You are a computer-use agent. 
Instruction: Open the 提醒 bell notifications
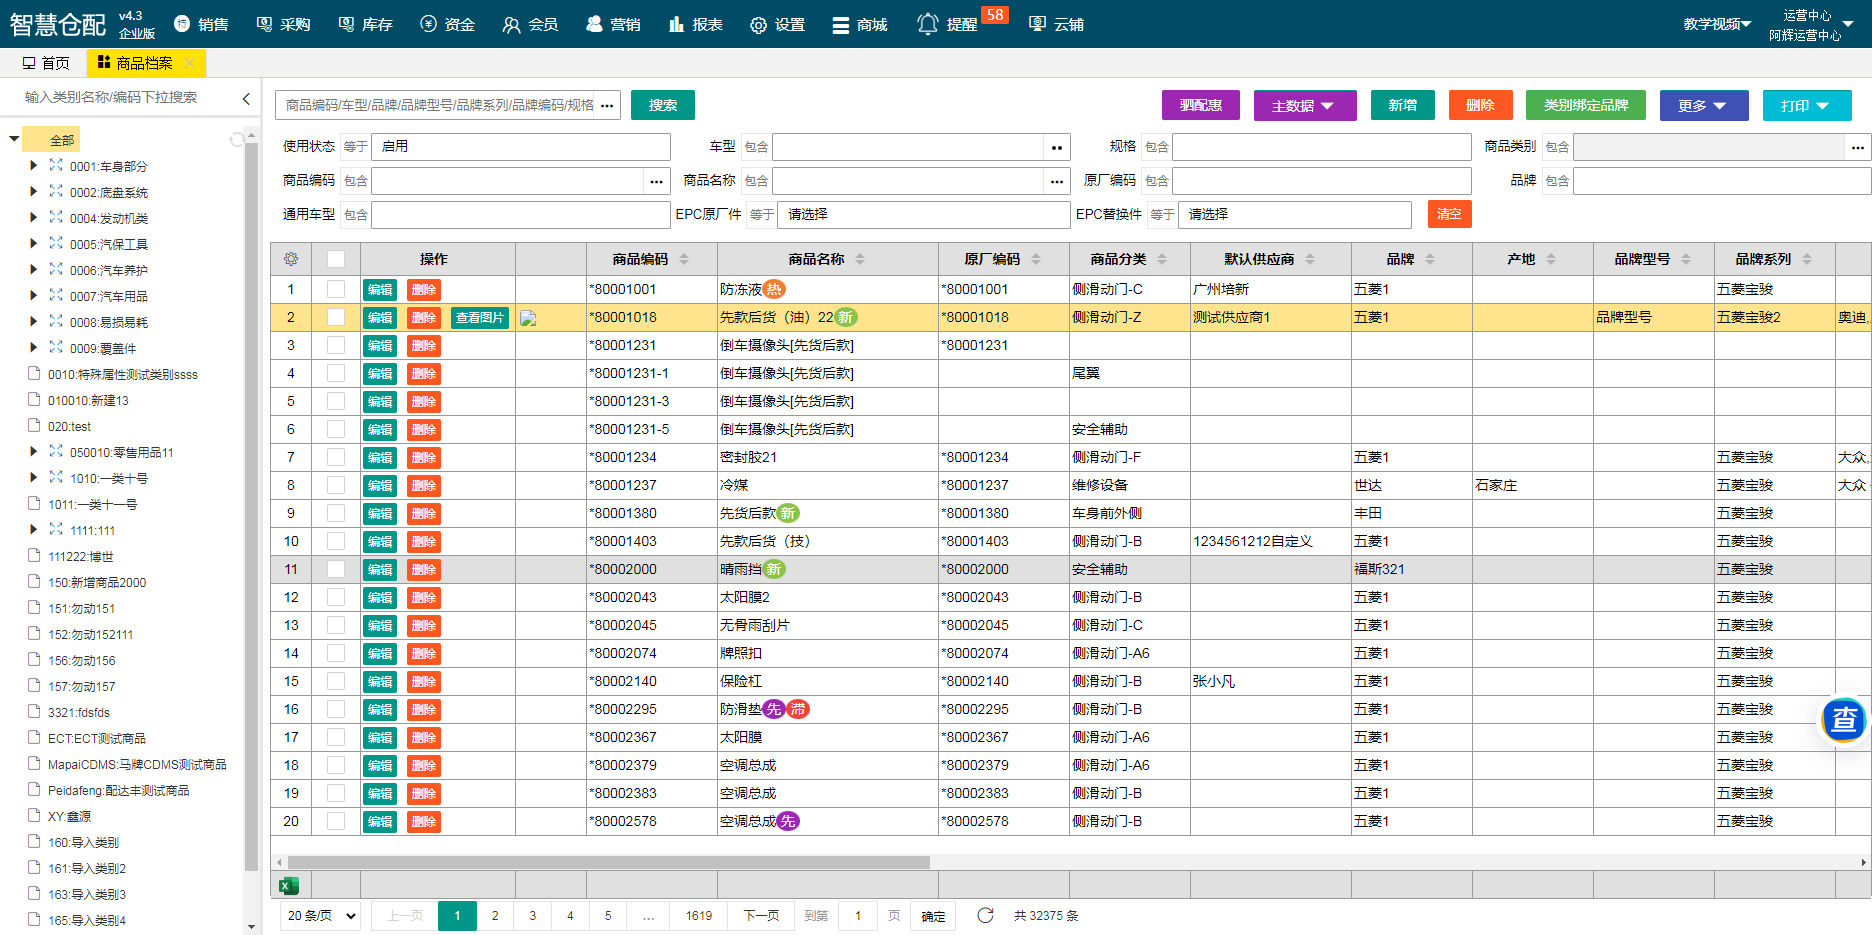click(x=928, y=24)
